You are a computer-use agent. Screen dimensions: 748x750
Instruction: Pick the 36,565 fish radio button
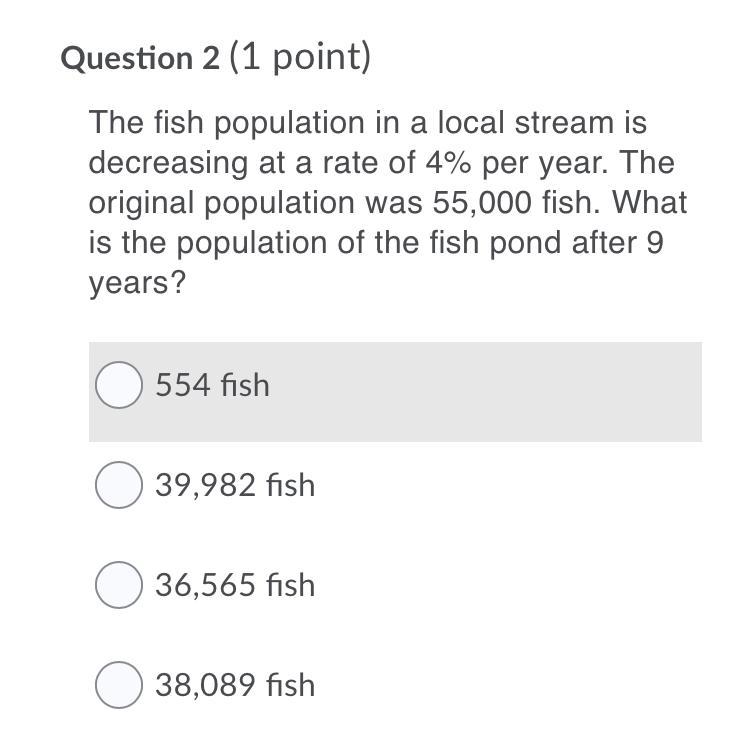(x=119, y=585)
